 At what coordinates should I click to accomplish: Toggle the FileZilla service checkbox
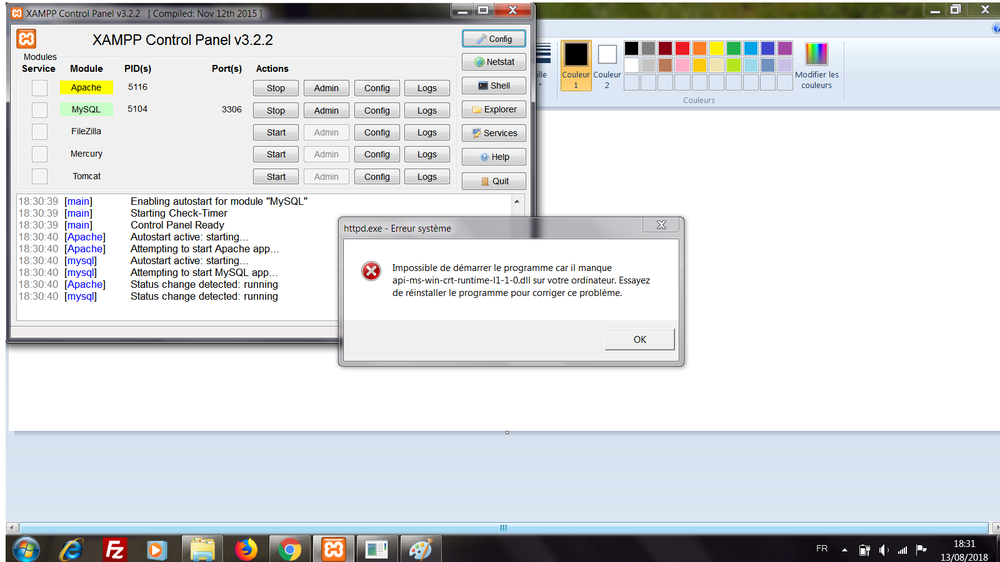pos(40,132)
